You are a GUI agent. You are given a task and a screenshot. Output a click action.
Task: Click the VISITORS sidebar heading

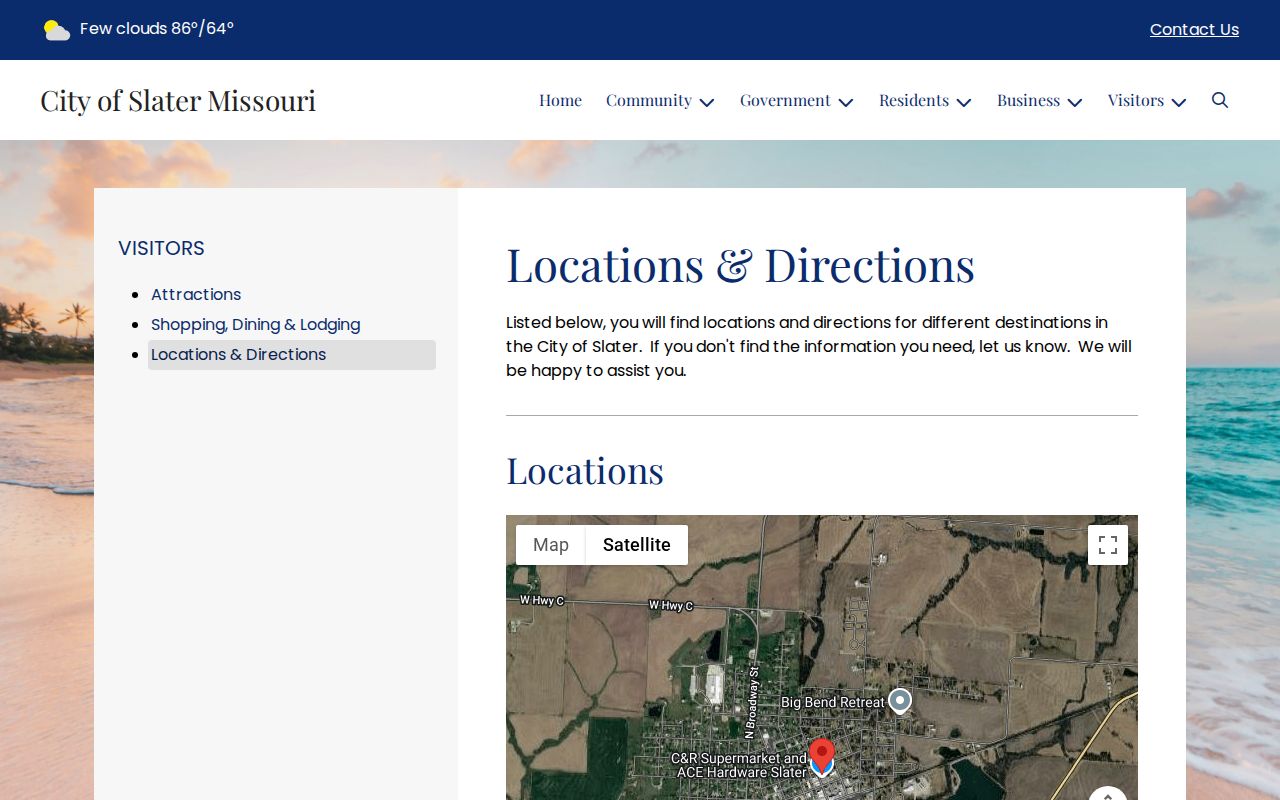[x=161, y=248]
